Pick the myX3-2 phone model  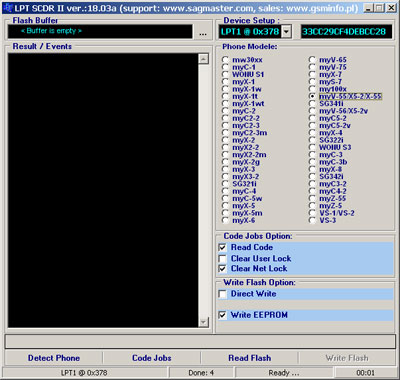coord(226,177)
